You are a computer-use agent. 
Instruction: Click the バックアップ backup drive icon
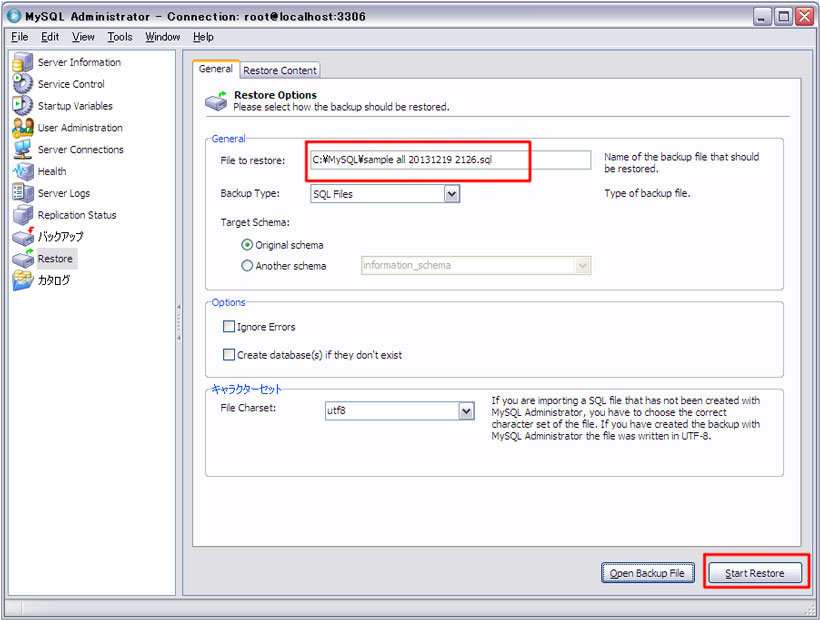[23, 236]
